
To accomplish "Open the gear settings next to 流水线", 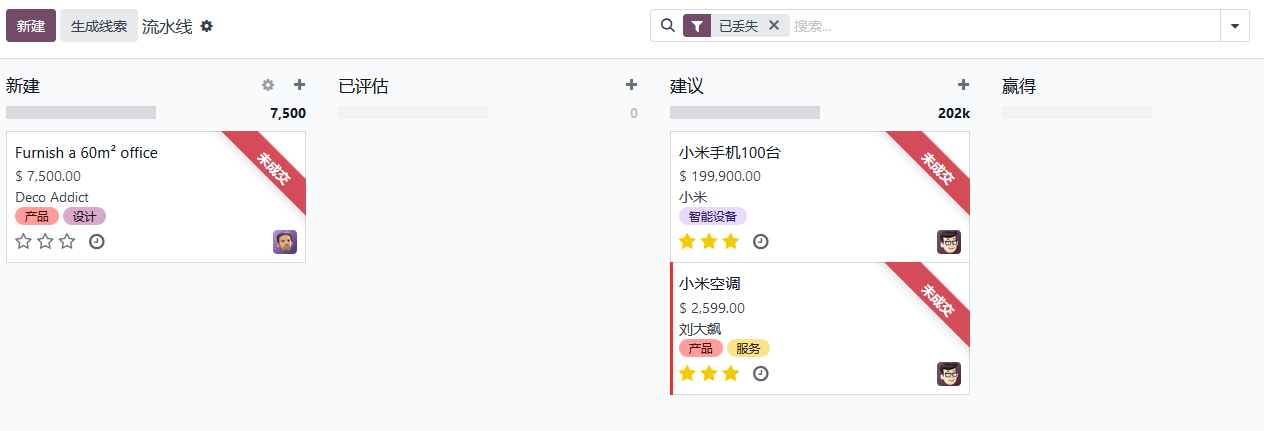I will 207,26.
